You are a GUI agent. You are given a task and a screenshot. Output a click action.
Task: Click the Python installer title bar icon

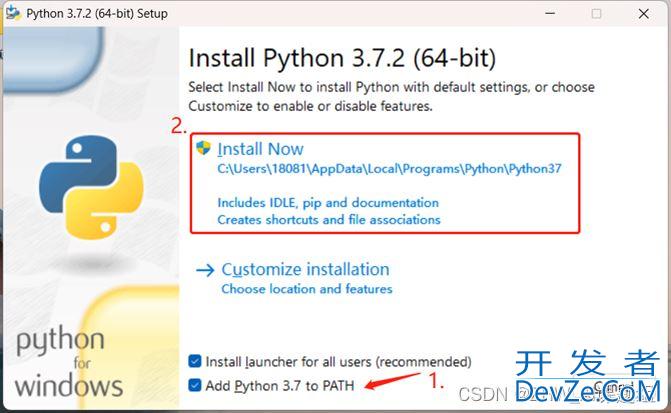13,13
